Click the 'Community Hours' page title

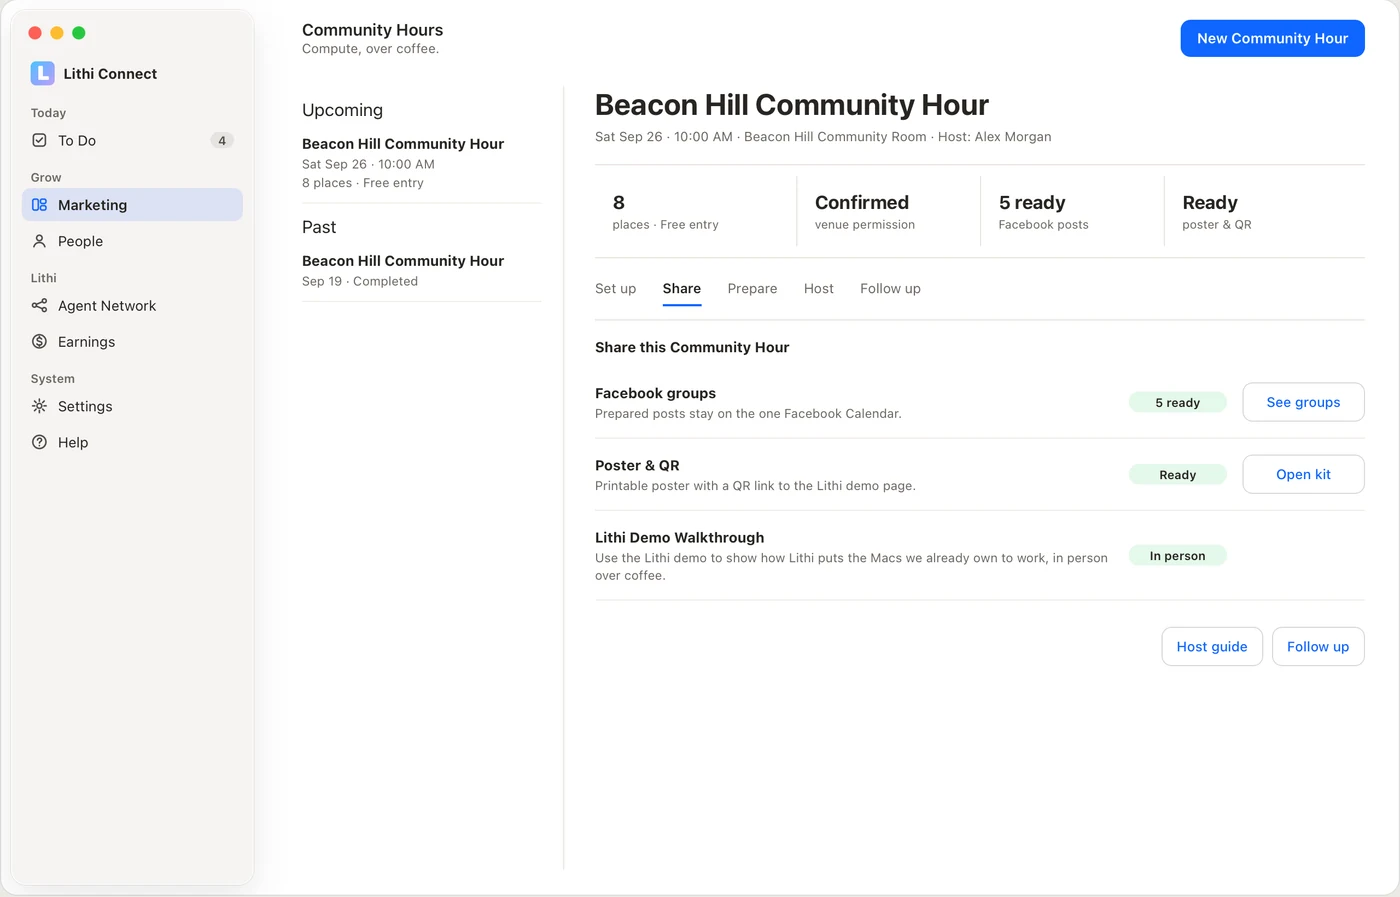tap(372, 30)
